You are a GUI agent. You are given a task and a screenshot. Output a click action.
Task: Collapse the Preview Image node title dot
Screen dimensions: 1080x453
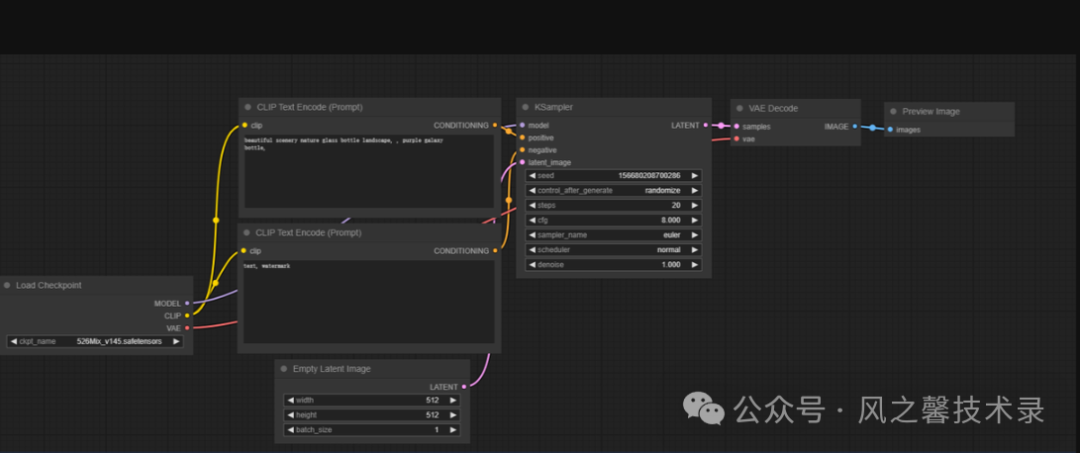893,112
